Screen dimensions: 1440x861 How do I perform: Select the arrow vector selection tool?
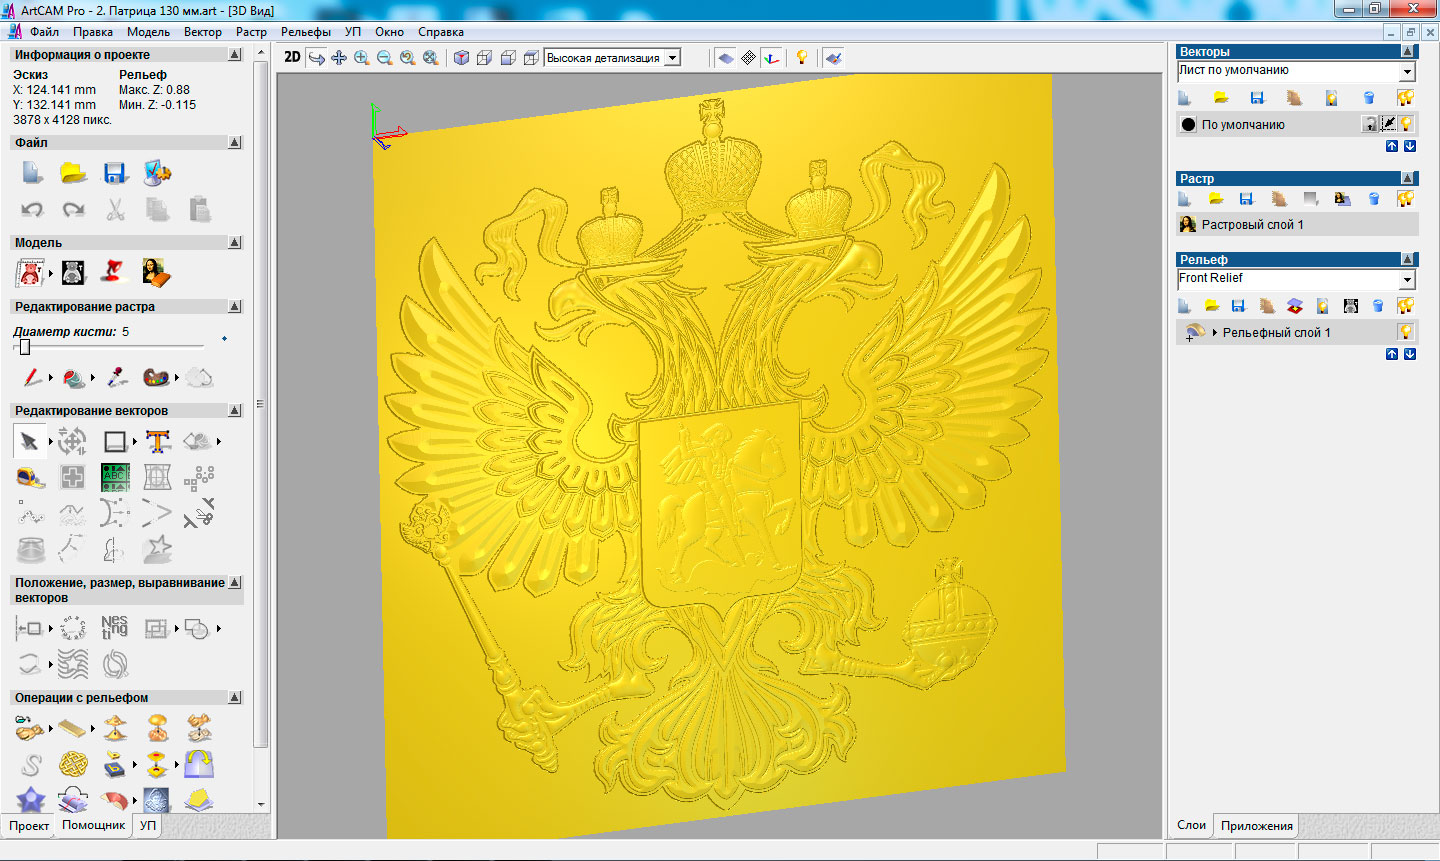[29, 441]
